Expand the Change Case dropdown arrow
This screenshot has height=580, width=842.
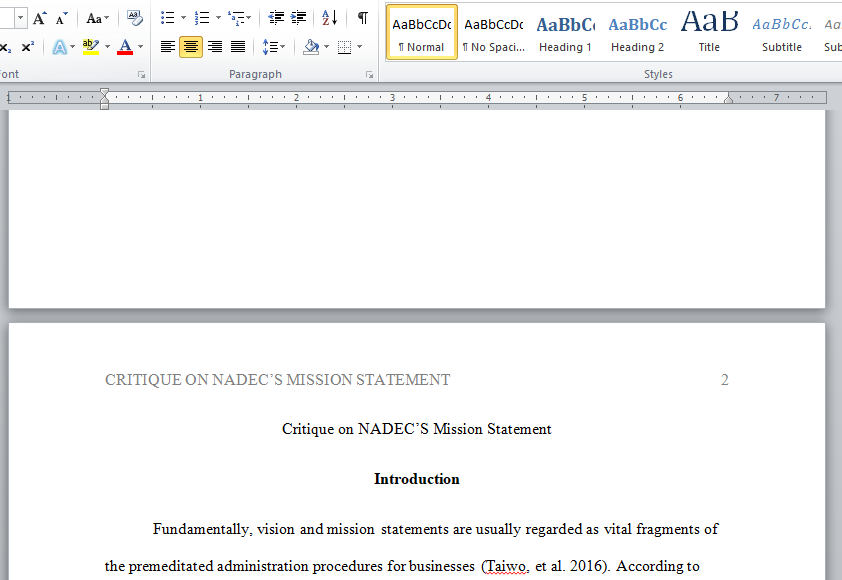[106, 19]
